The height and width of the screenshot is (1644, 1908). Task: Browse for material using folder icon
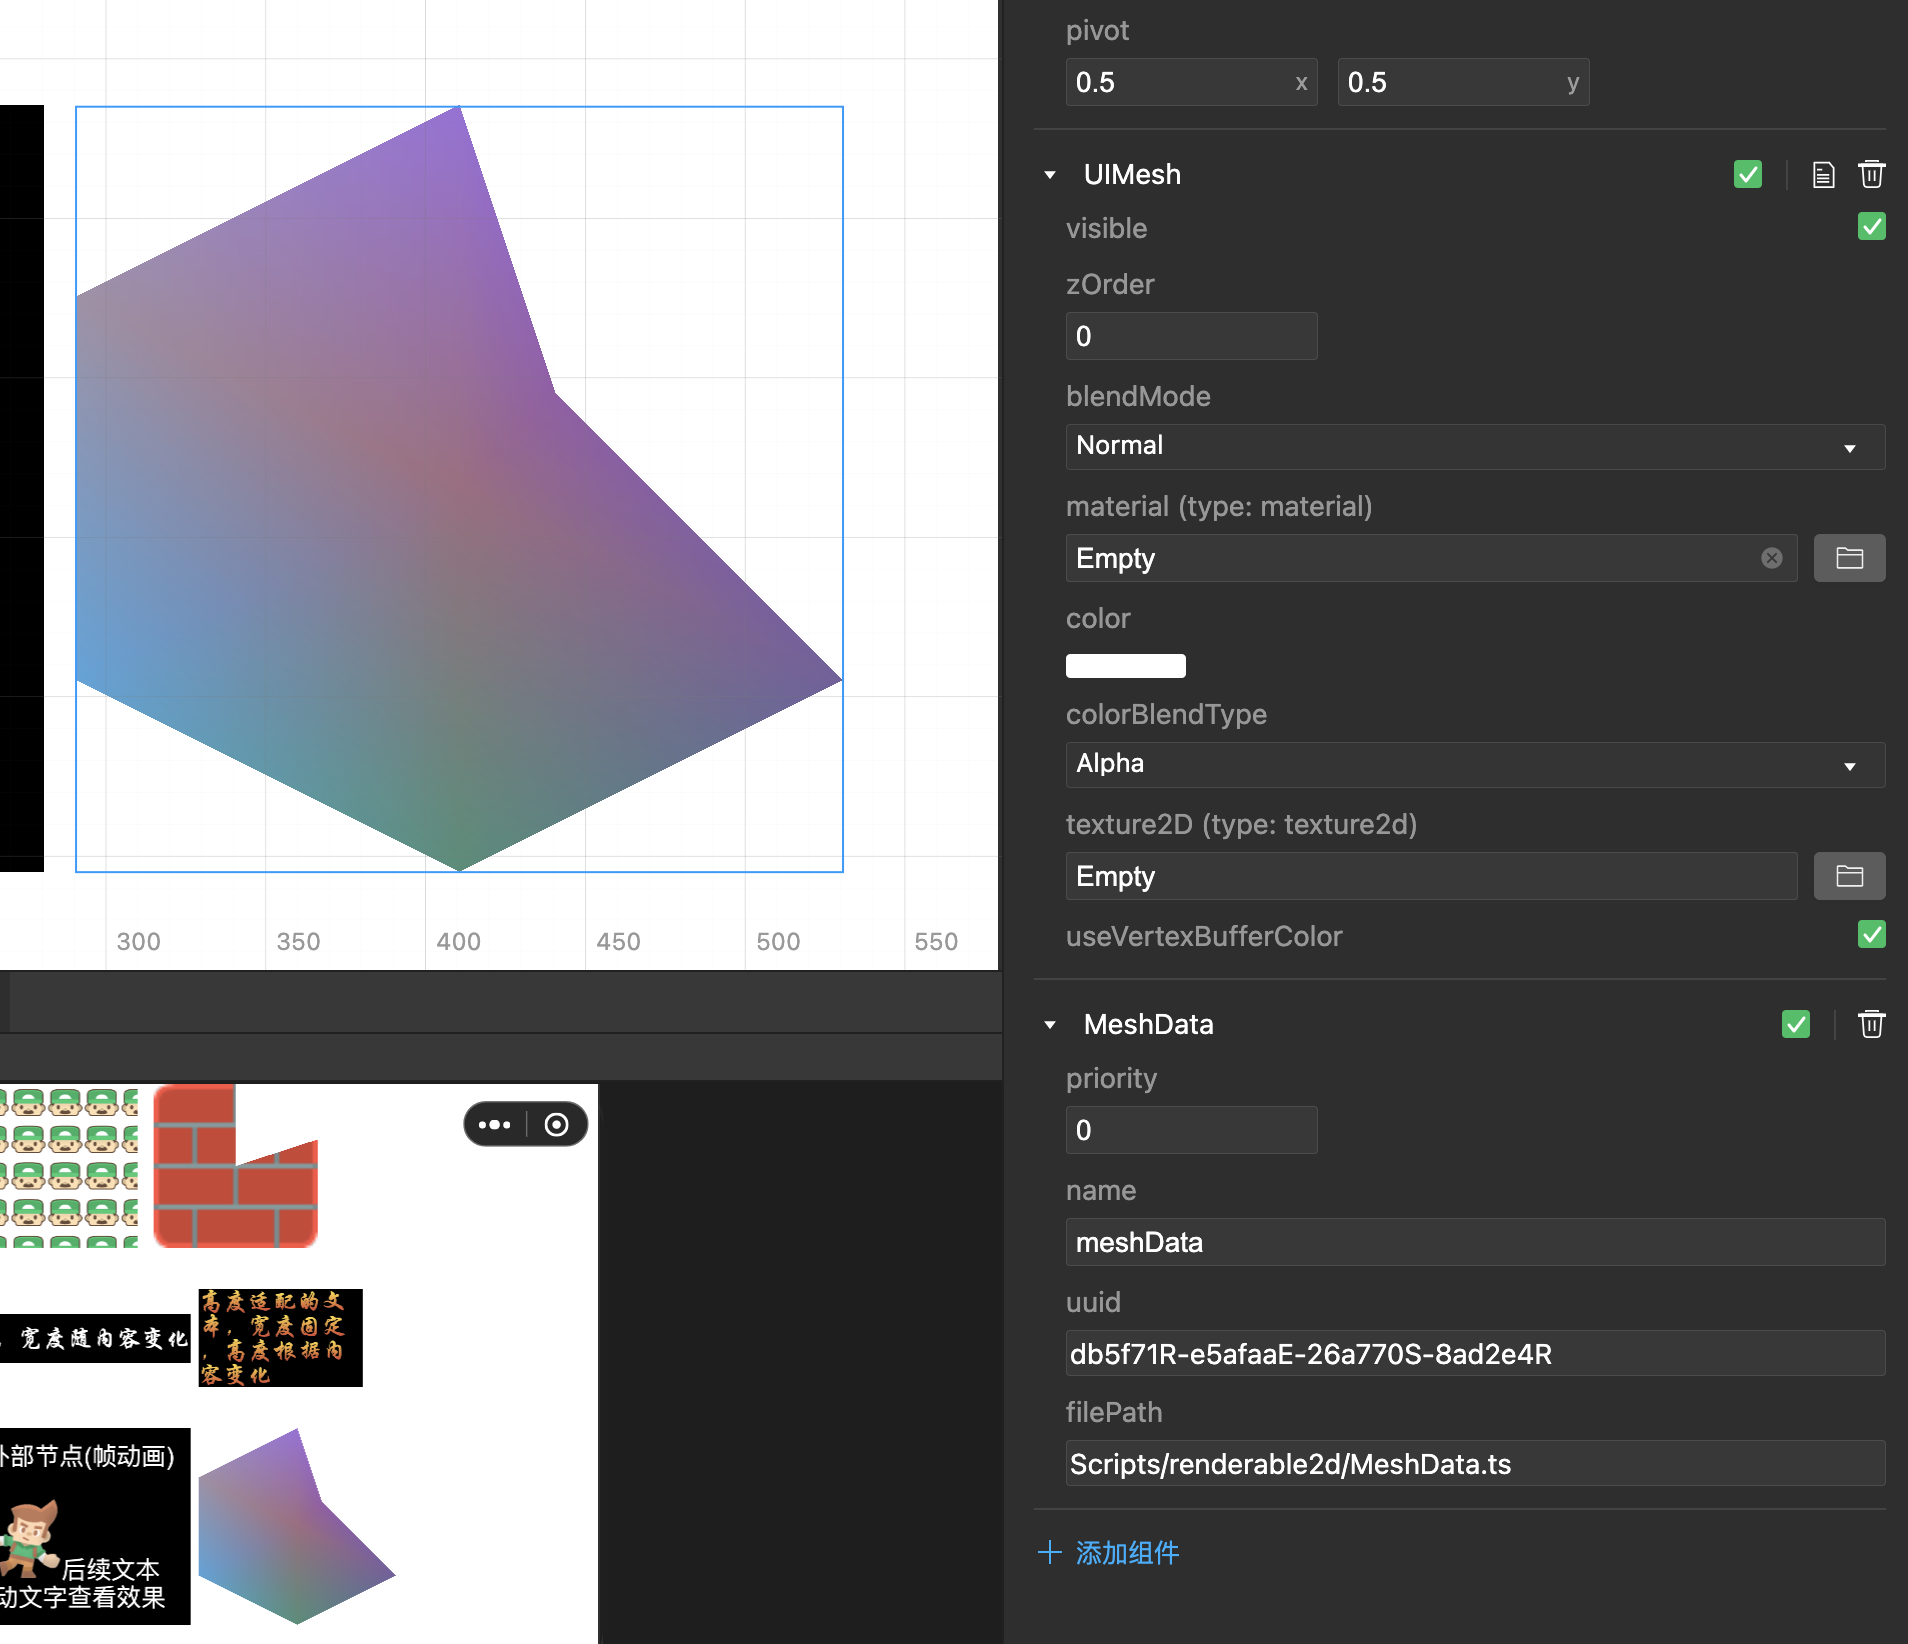click(x=1849, y=558)
